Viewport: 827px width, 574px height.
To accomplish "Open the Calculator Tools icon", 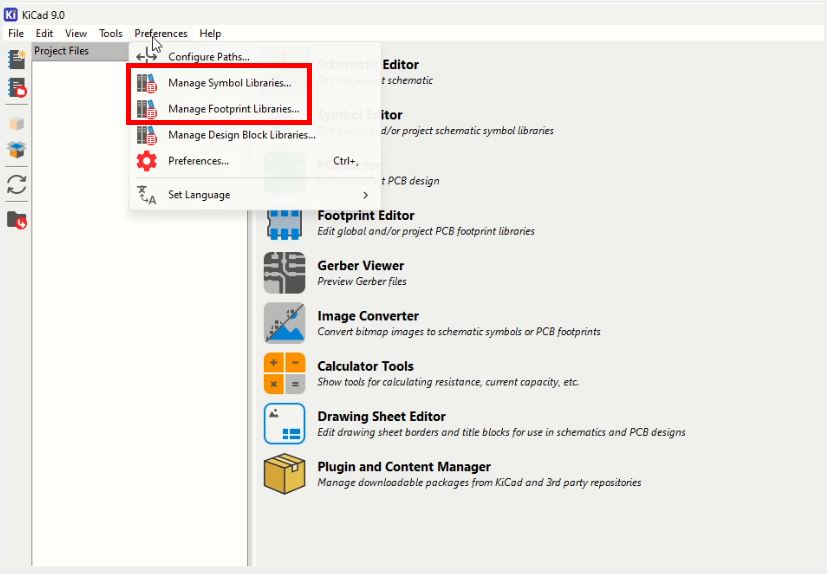I will (x=284, y=373).
